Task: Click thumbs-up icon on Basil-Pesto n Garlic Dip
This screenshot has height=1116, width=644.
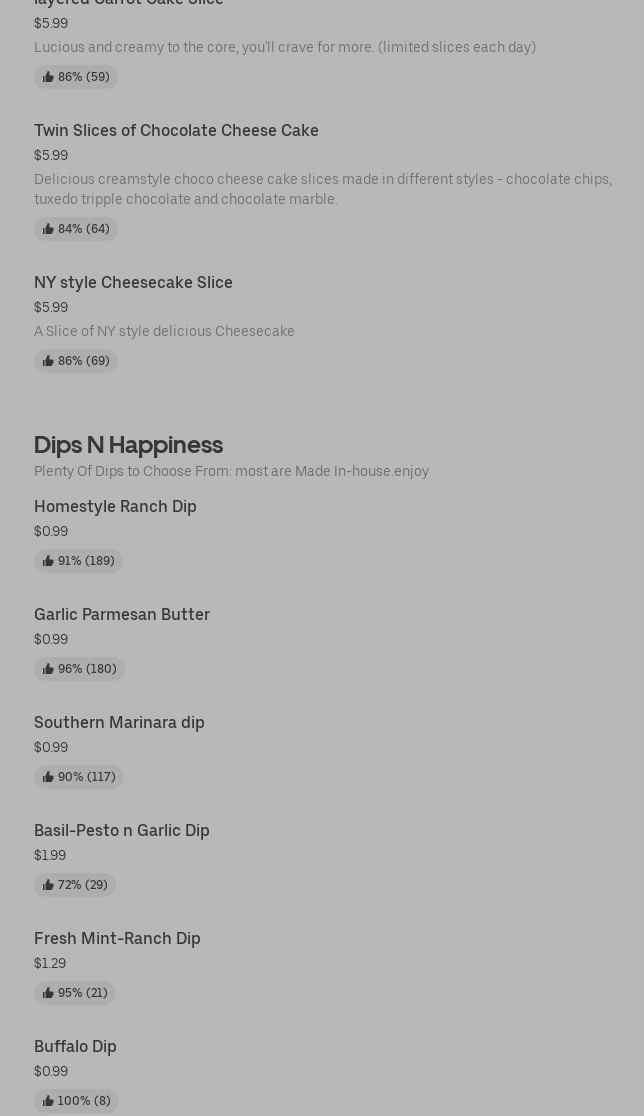Action: [x=48, y=885]
